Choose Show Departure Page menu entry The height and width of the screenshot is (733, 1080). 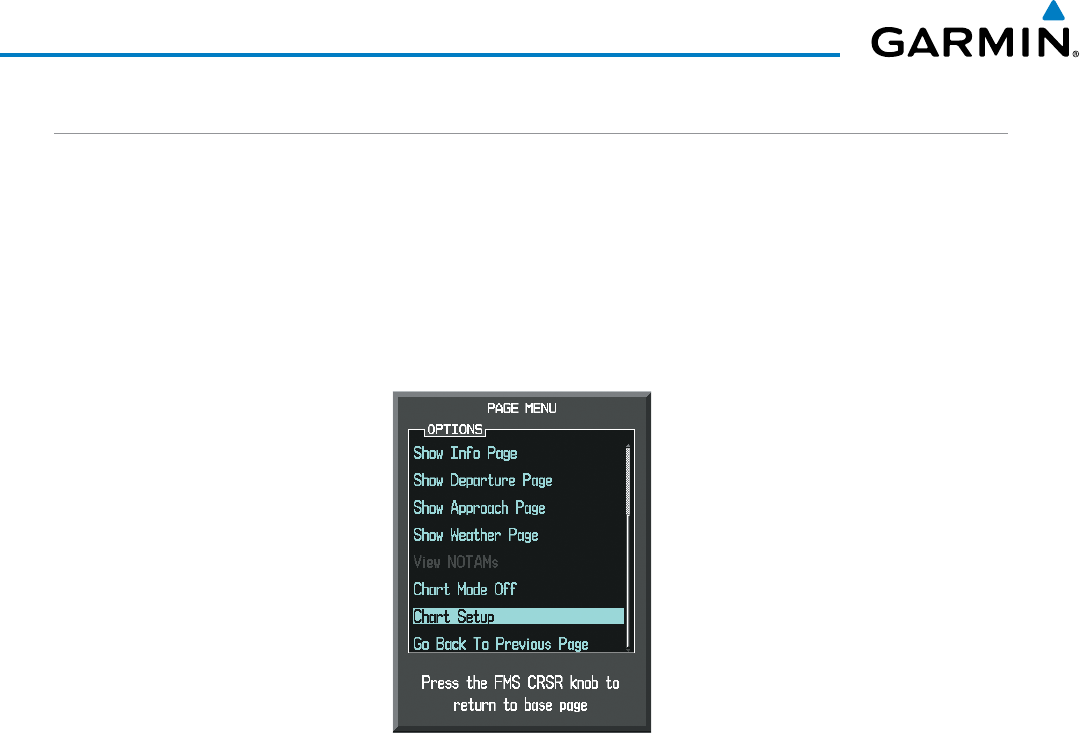[483, 480]
